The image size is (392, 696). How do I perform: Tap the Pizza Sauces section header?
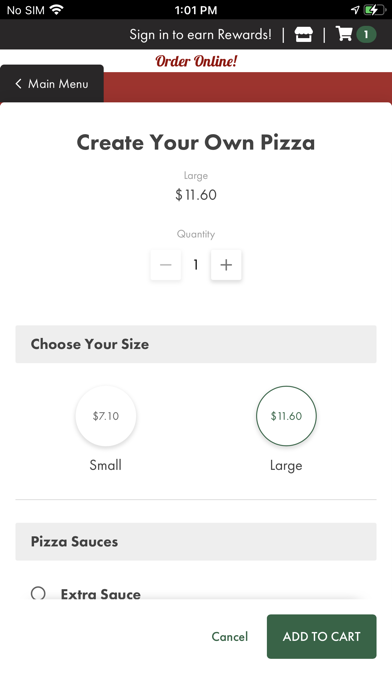pyautogui.click(x=196, y=542)
